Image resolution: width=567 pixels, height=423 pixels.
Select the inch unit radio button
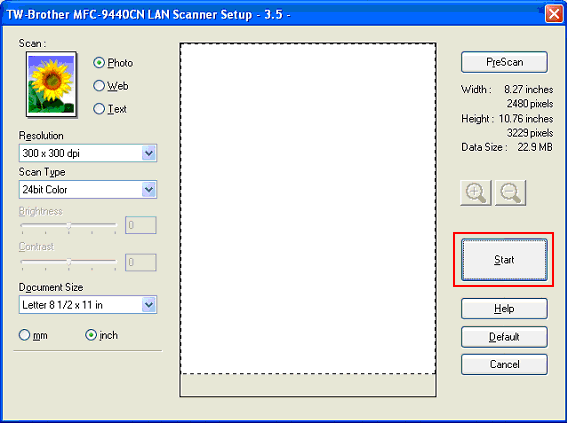coord(91,335)
